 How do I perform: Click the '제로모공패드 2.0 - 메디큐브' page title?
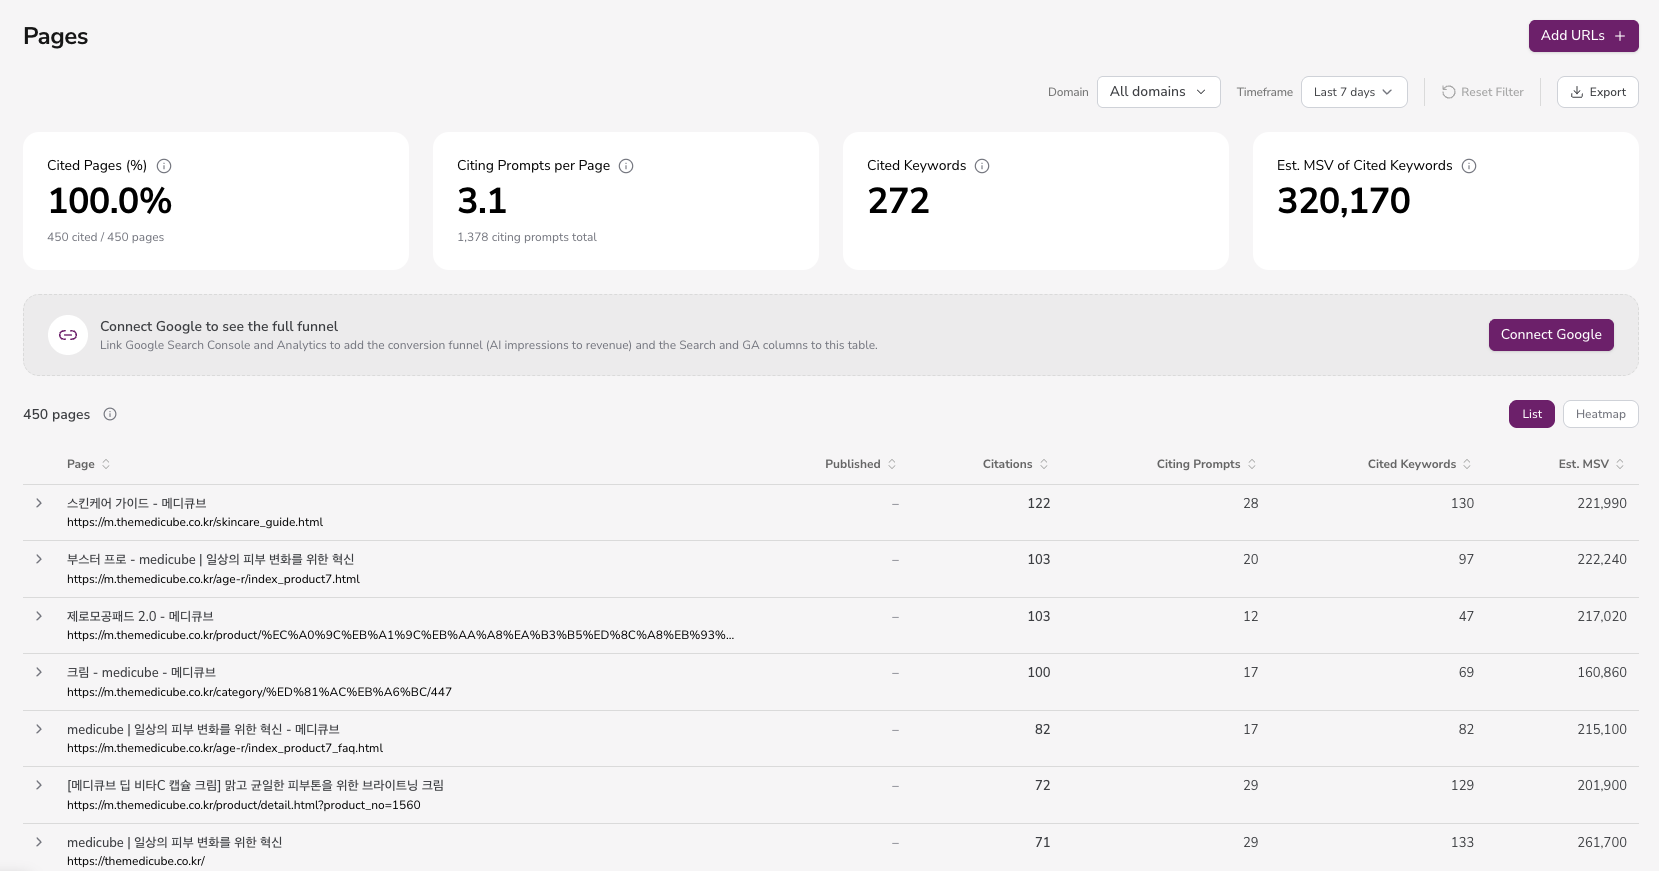point(140,616)
